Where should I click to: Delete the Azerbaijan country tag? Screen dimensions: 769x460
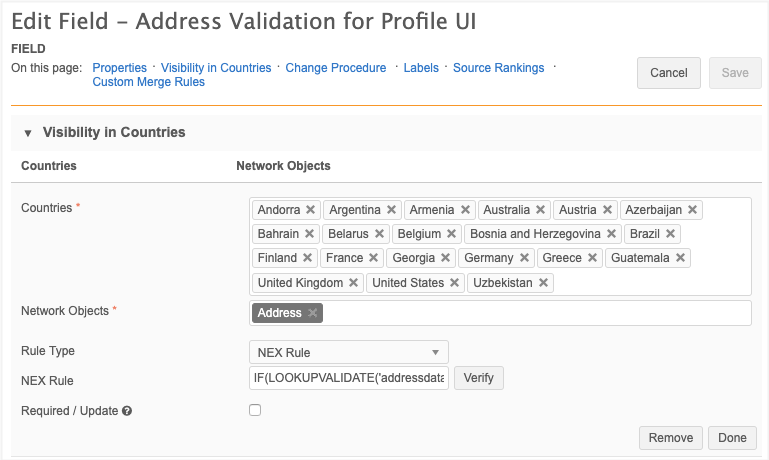(x=693, y=210)
